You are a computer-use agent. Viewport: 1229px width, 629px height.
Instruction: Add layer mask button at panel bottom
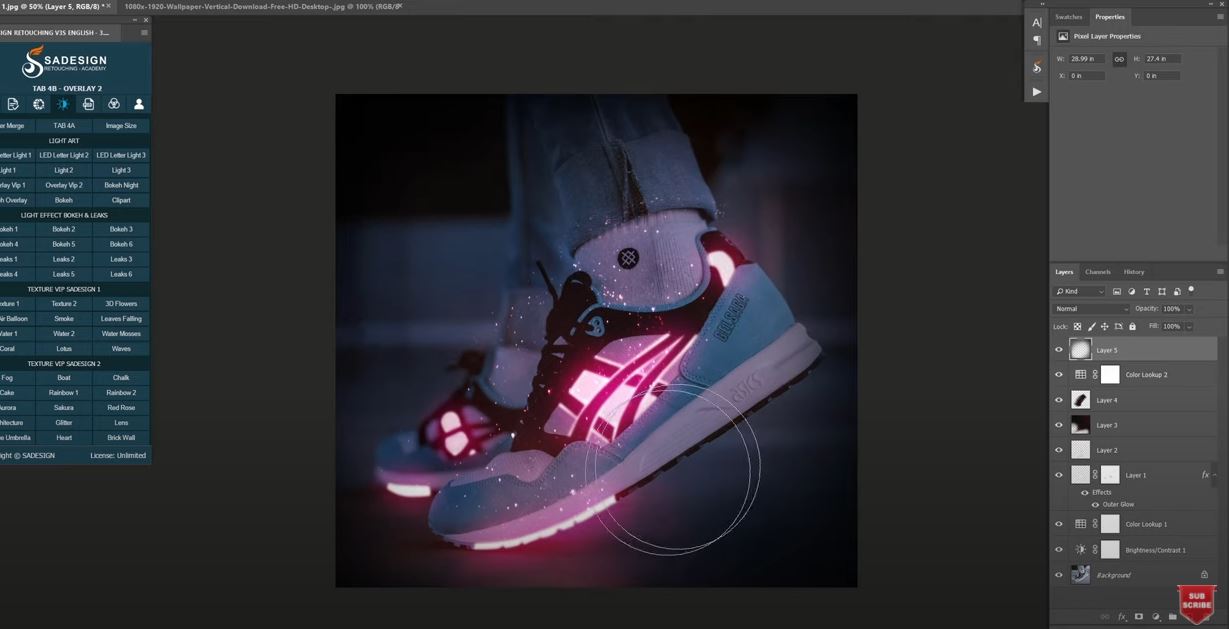1138,617
